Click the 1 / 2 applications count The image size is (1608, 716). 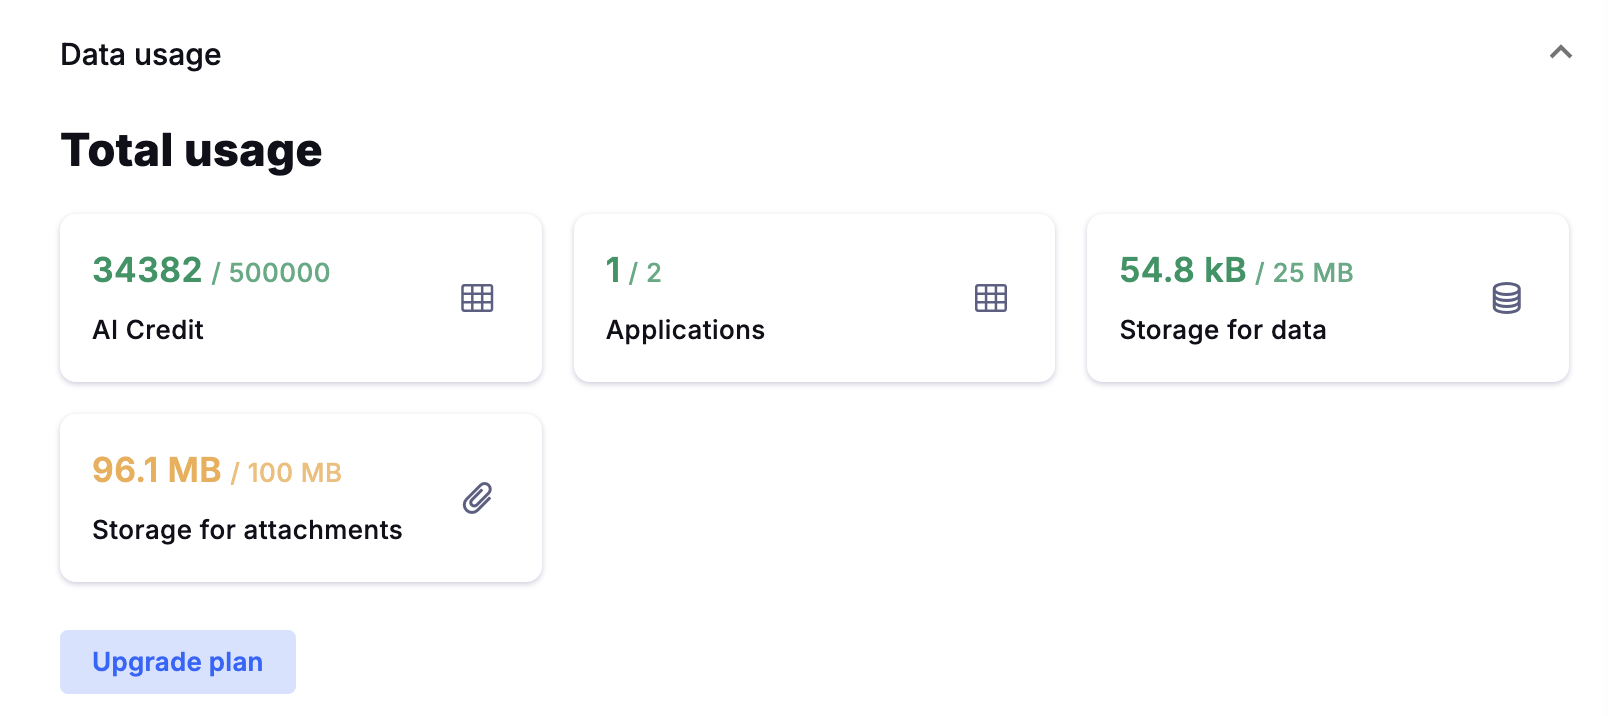633,271
